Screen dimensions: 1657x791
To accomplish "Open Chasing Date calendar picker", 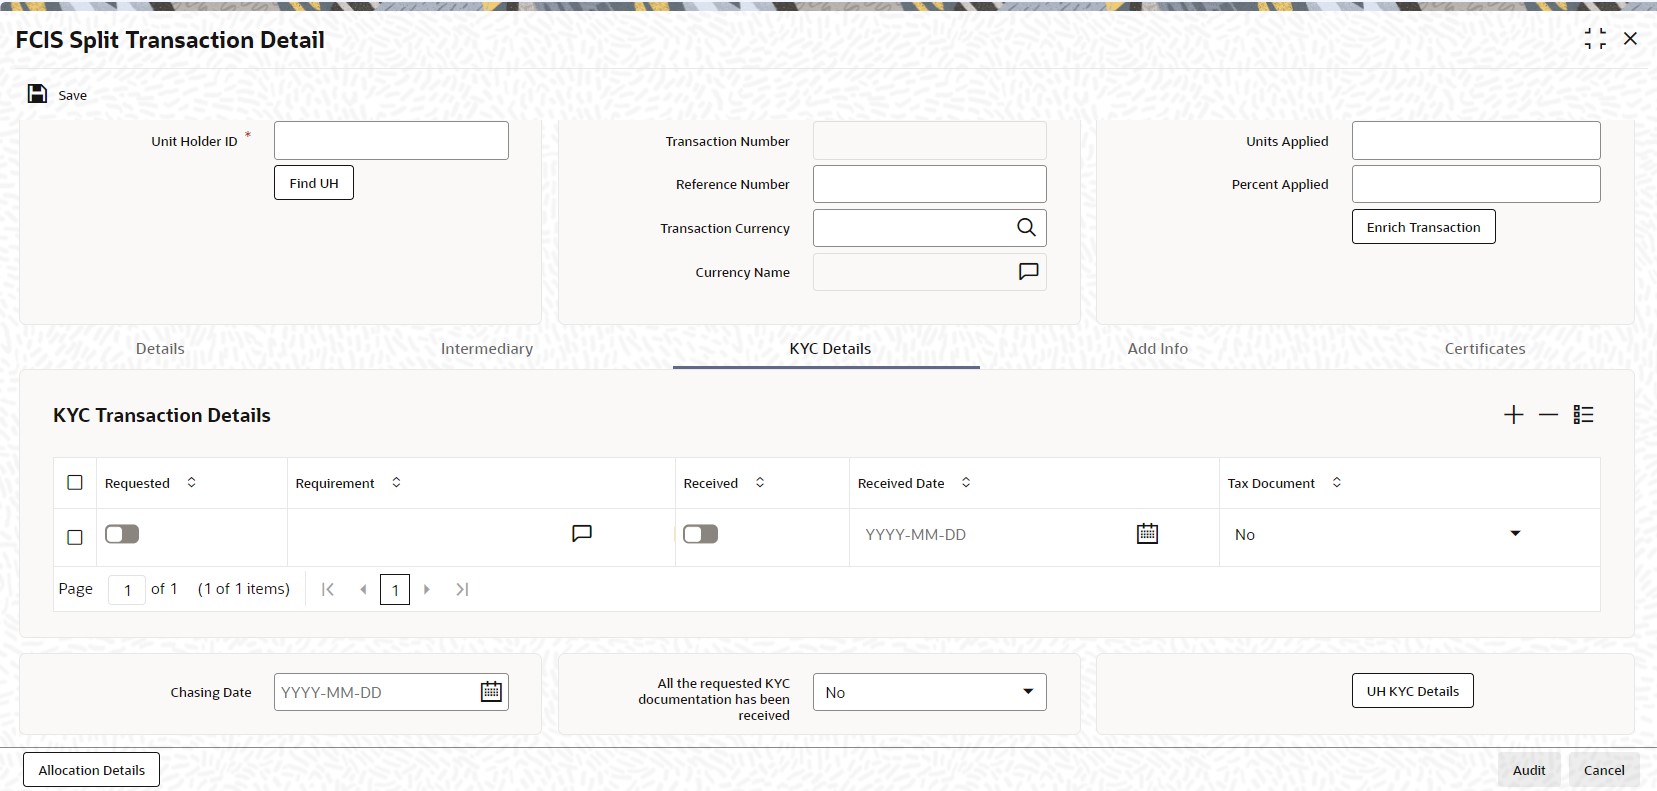I will [x=491, y=691].
